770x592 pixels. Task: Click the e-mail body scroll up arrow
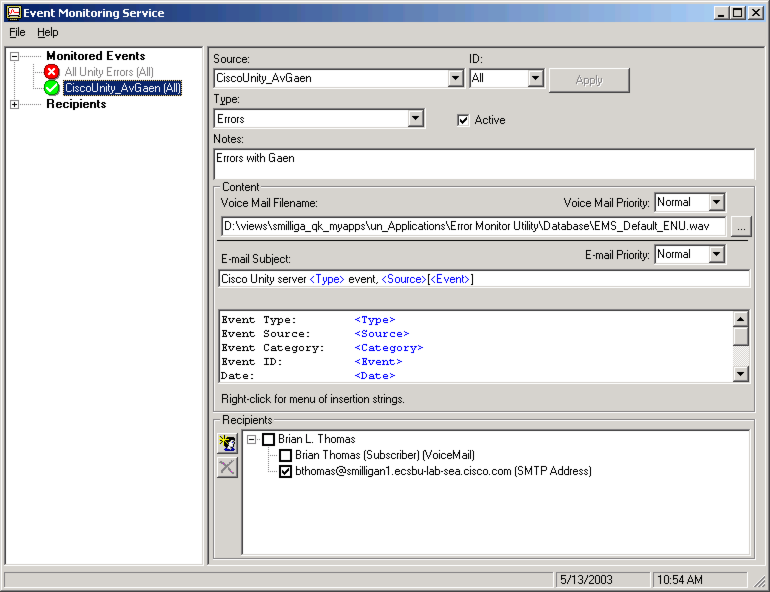pyautogui.click(x=741, y=320)
